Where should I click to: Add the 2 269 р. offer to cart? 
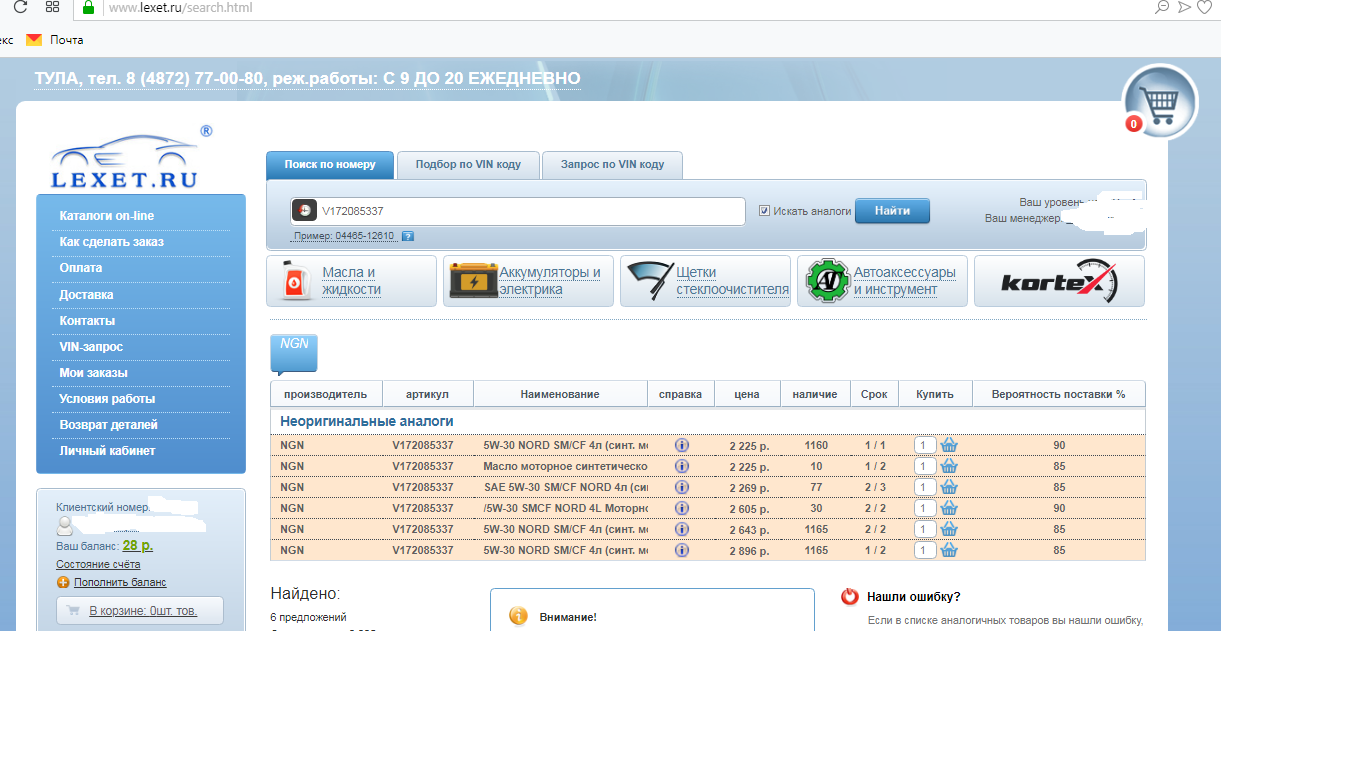(x=949, y=487)
